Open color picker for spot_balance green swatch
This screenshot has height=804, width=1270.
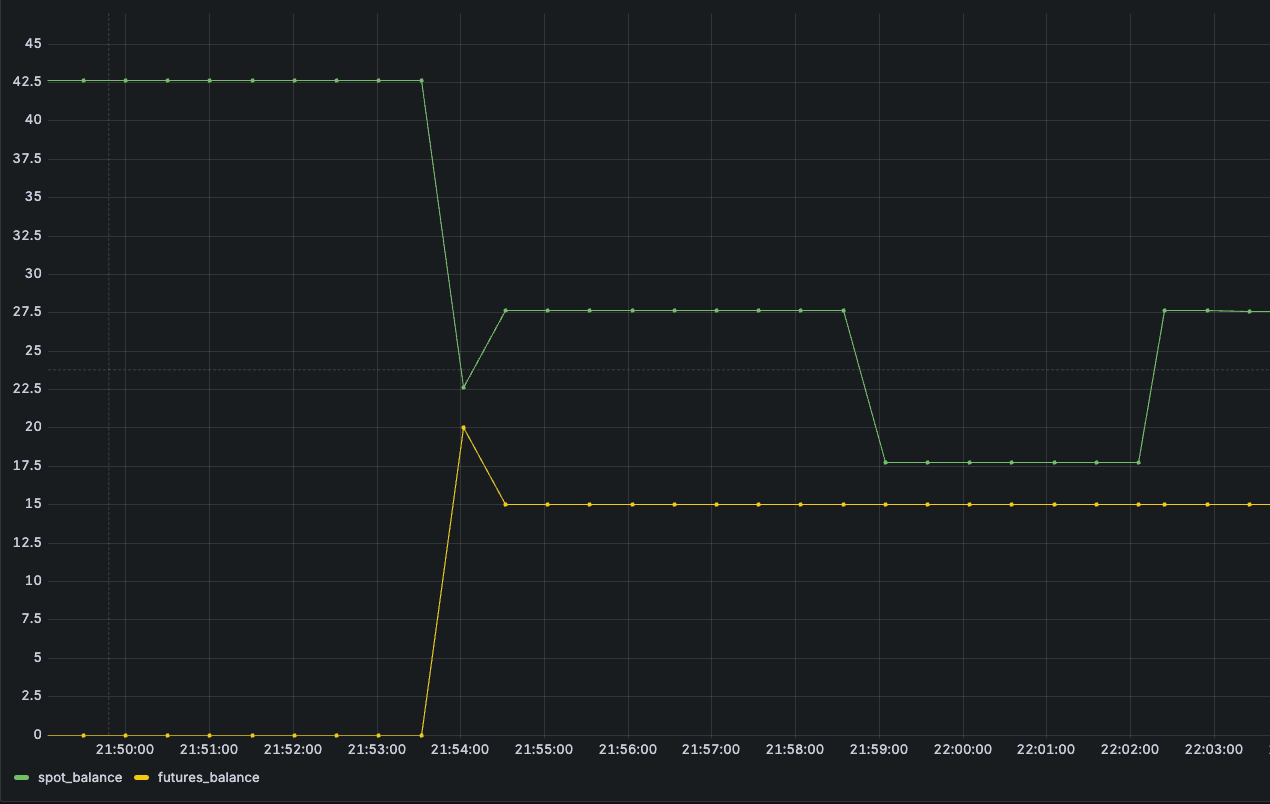tap(22, 777)
